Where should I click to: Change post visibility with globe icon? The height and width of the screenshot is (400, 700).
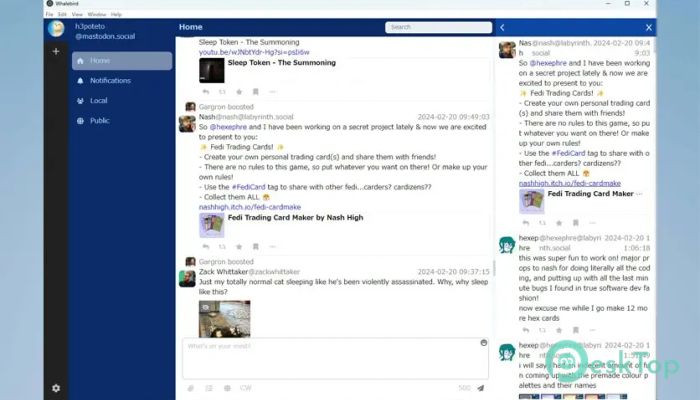pos(227,388)
